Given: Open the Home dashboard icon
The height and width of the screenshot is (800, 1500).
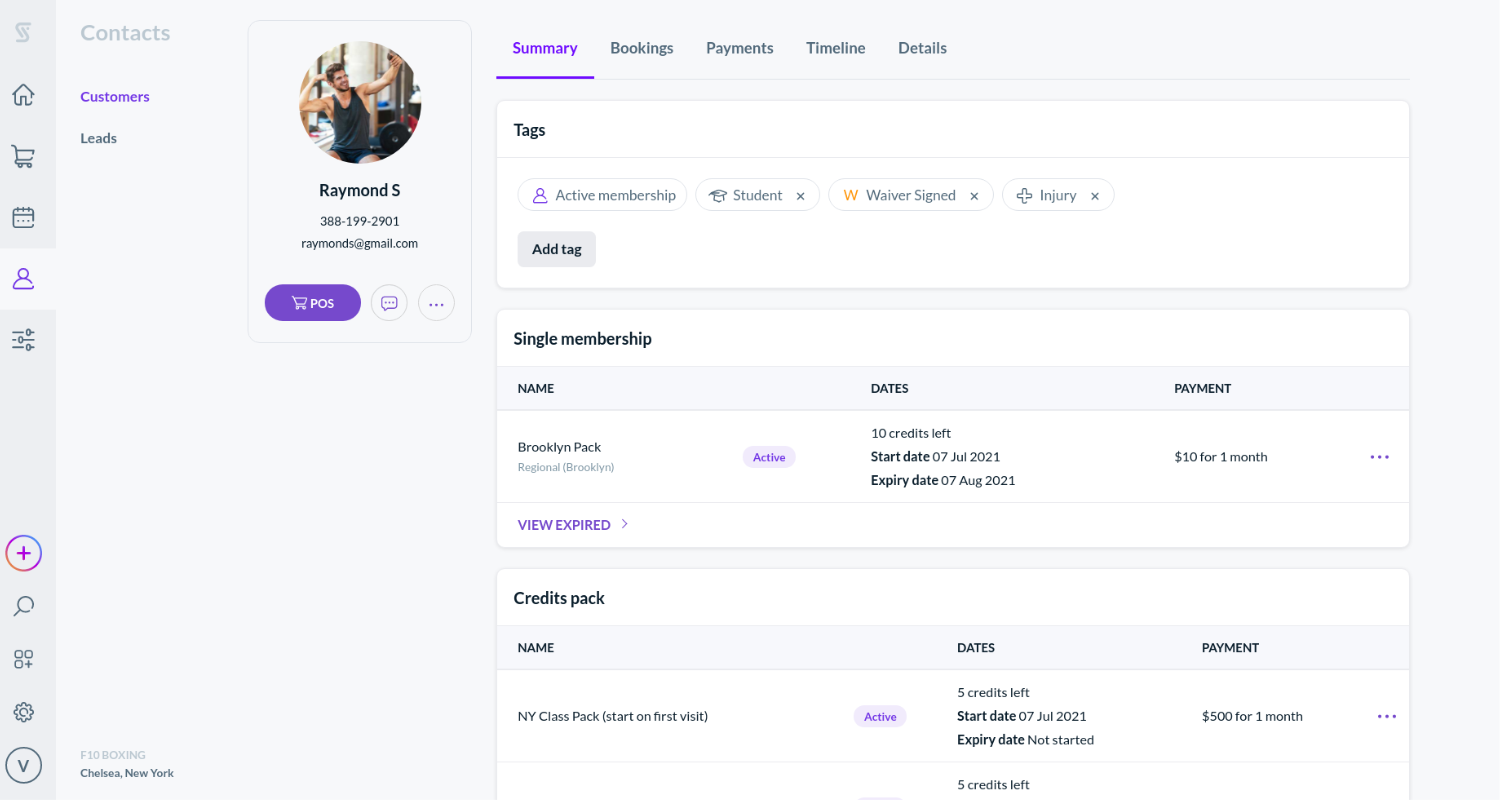Looking at the screenshot, I should (23, 94).
